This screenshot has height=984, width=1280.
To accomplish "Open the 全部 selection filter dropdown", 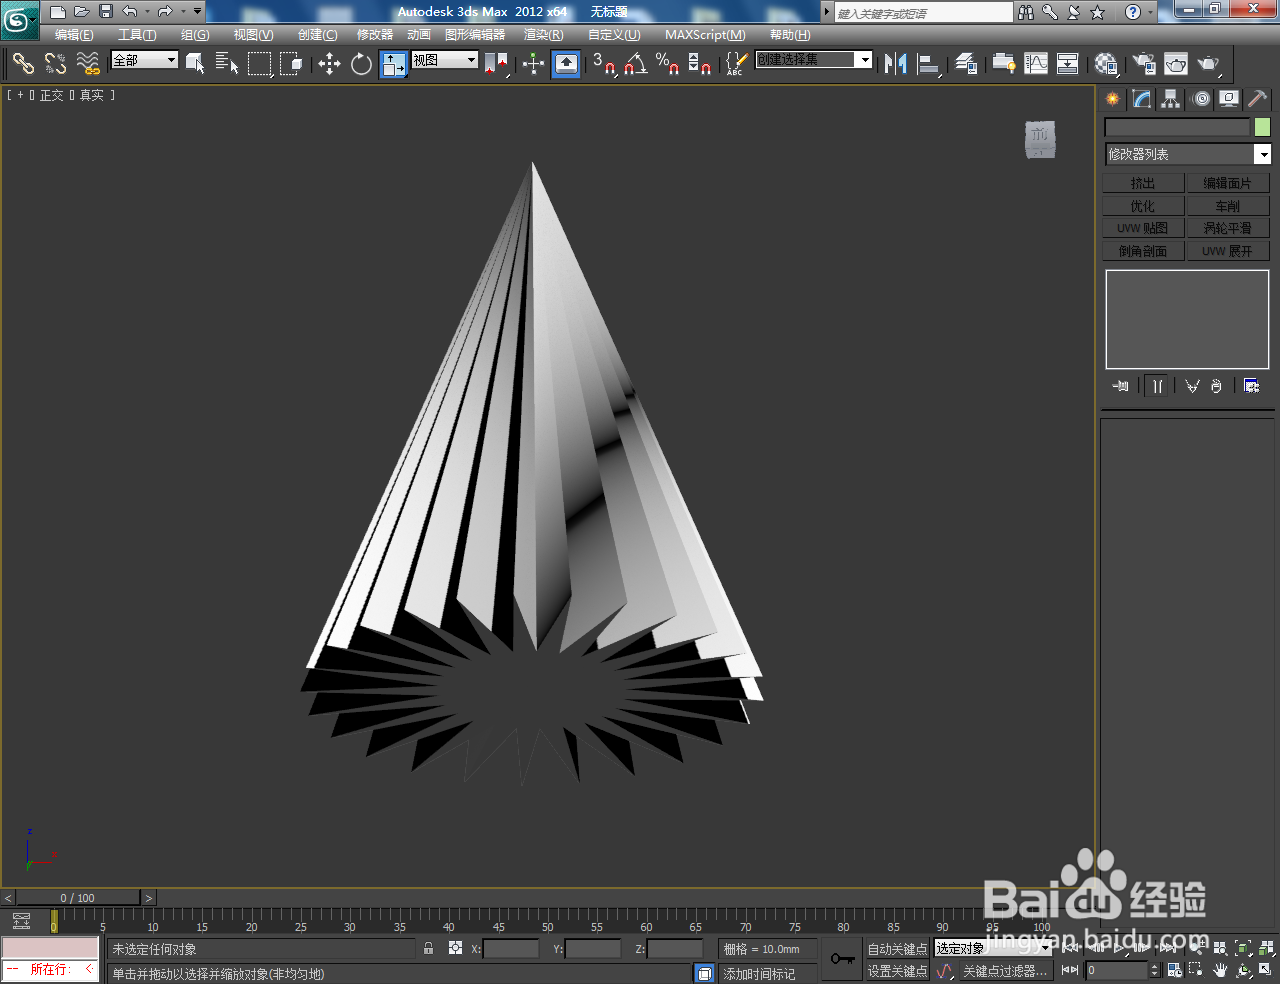I will [145, 61].
